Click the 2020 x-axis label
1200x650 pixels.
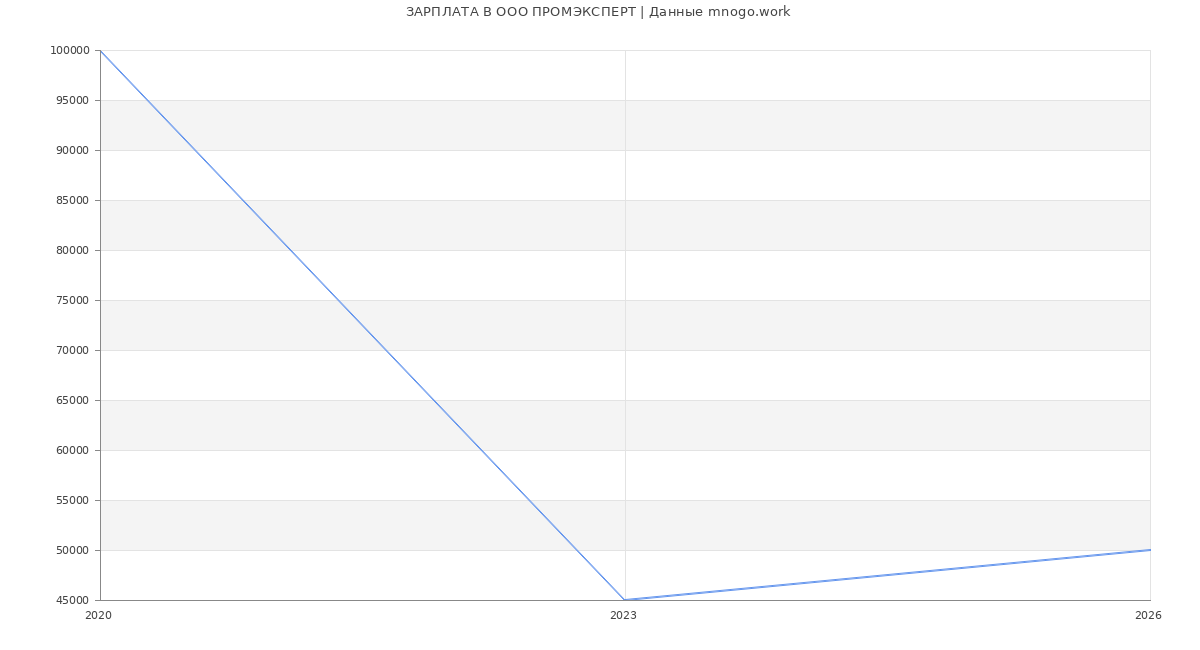coord(98,616)
